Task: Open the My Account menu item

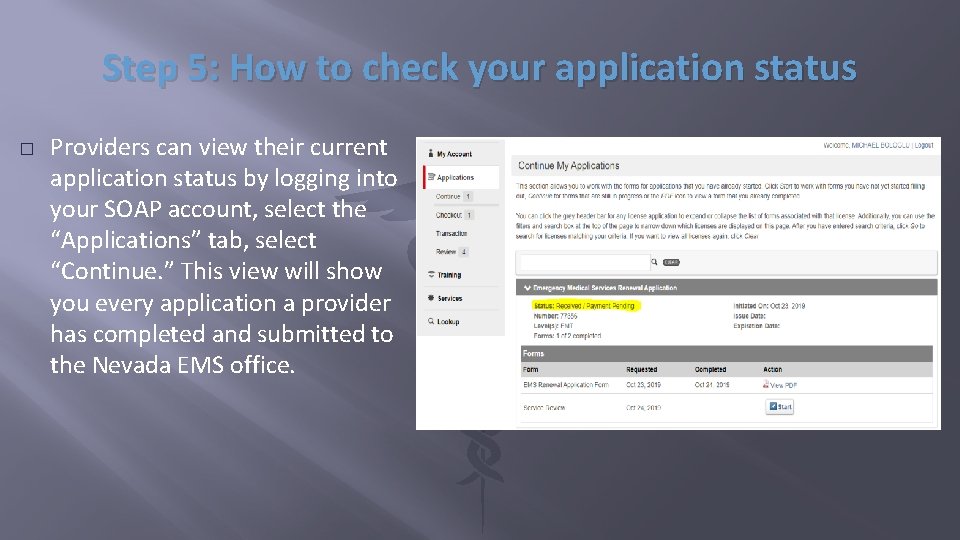Action: coord(454,154)
